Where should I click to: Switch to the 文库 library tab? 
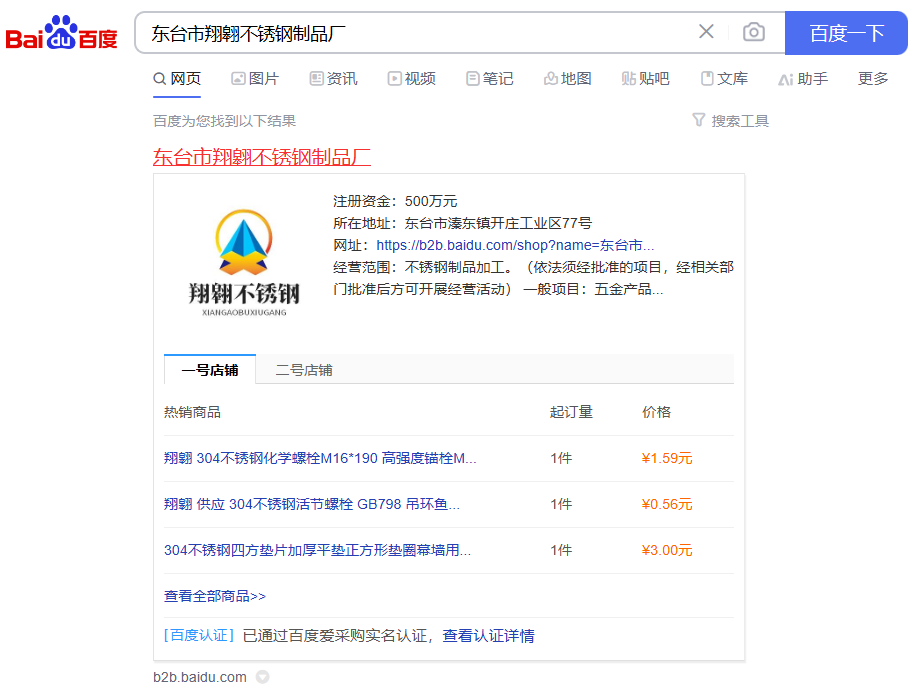tap(723, 78)
